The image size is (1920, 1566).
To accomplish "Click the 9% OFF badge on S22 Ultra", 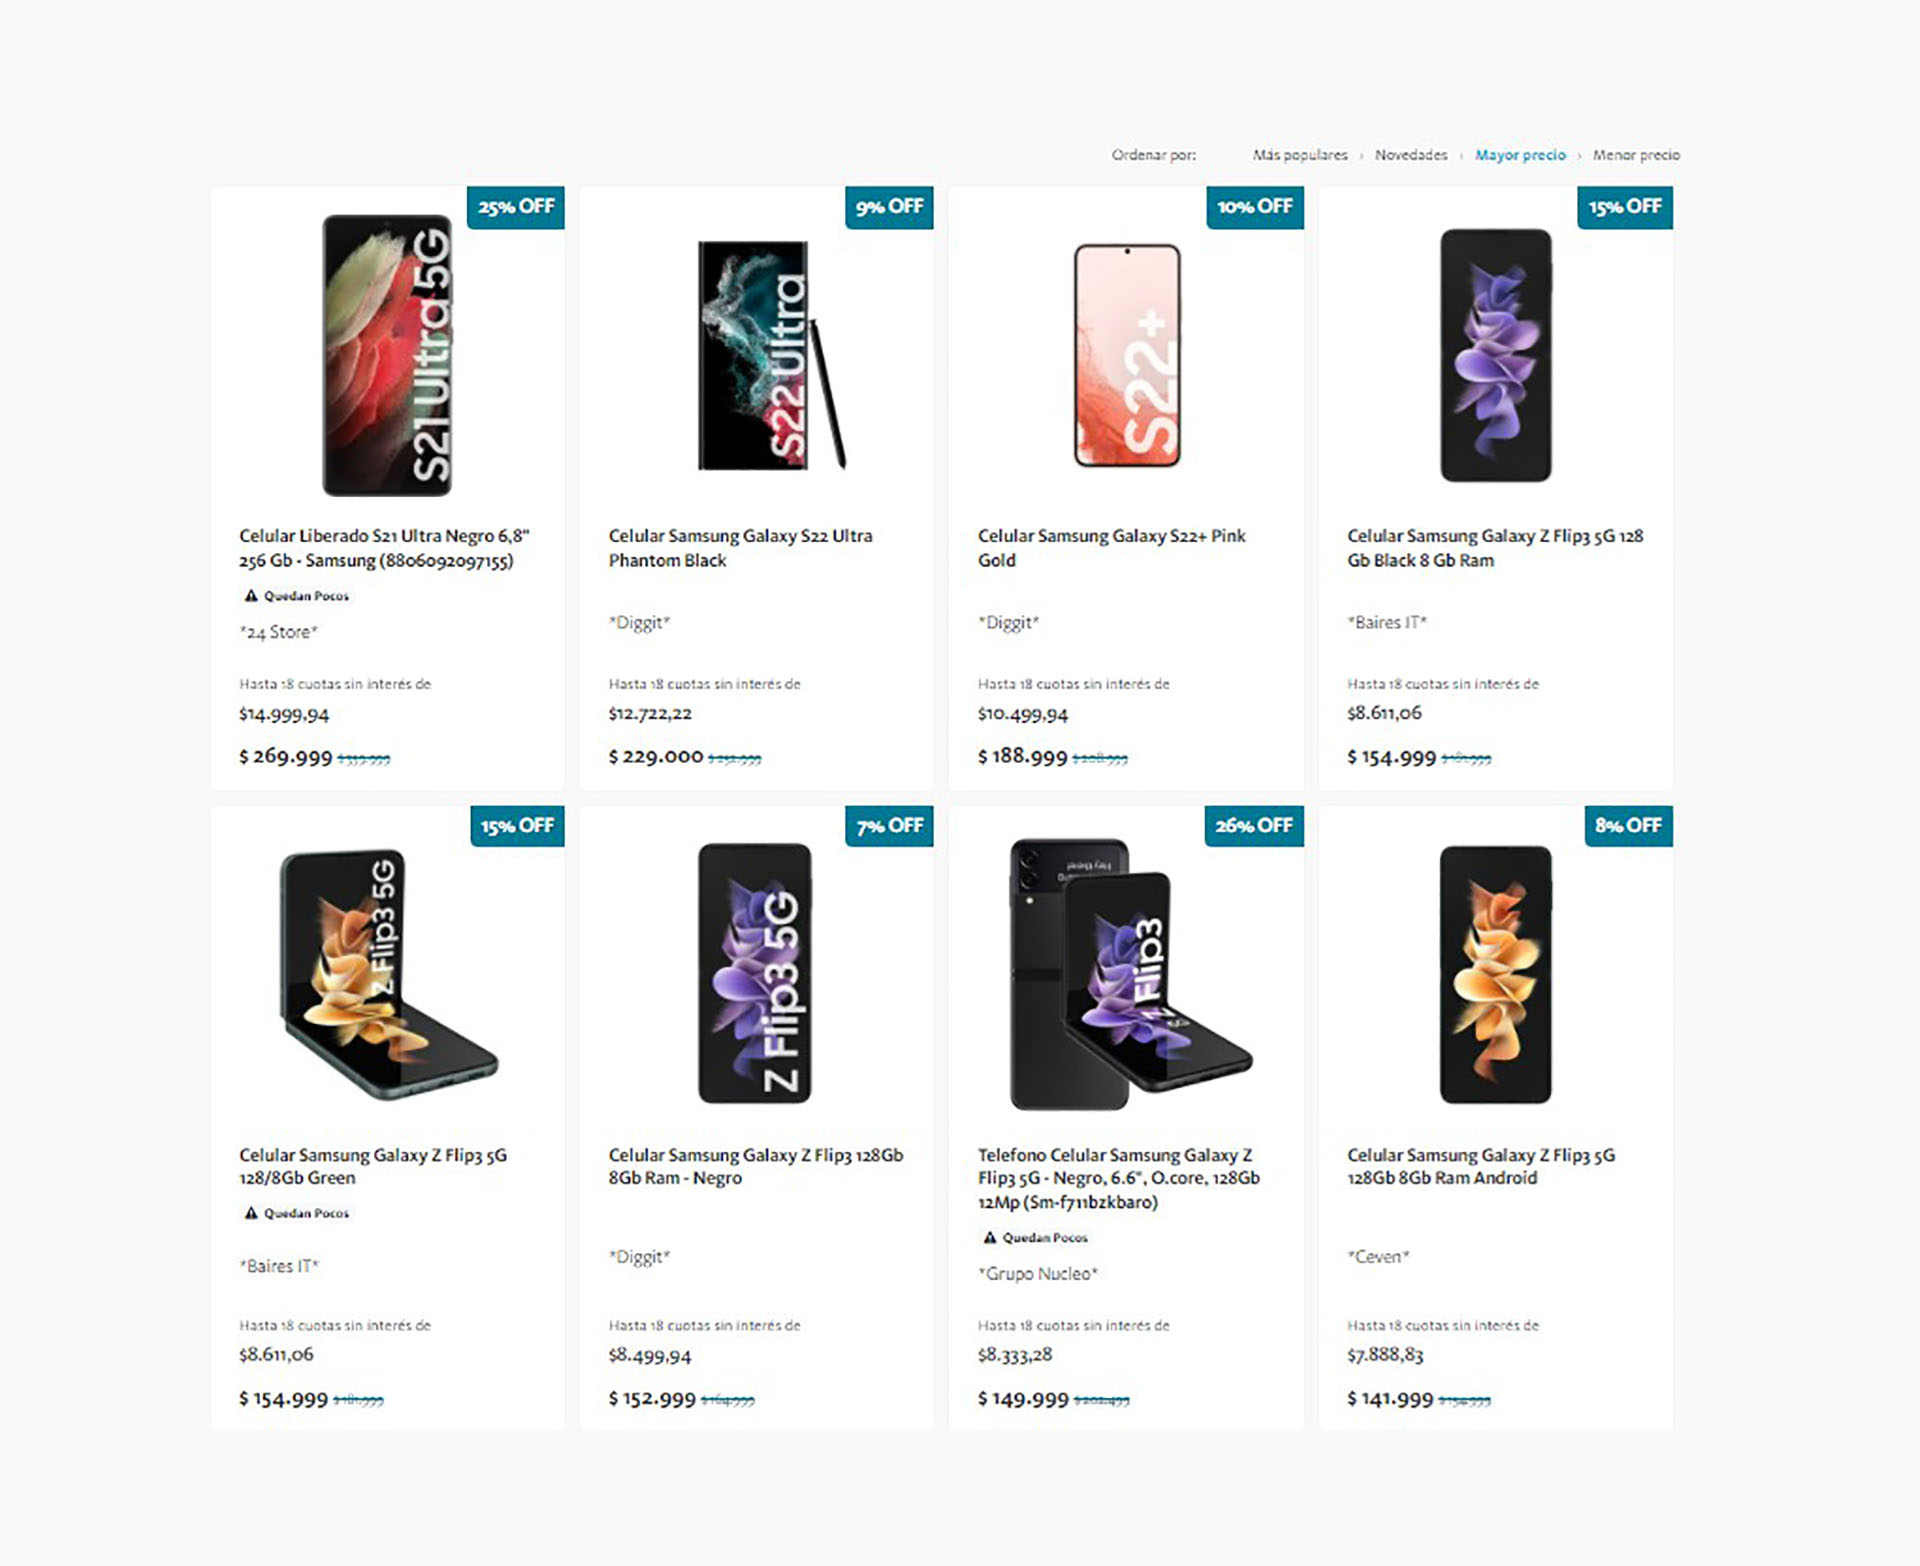I will (x=889, y=207).
